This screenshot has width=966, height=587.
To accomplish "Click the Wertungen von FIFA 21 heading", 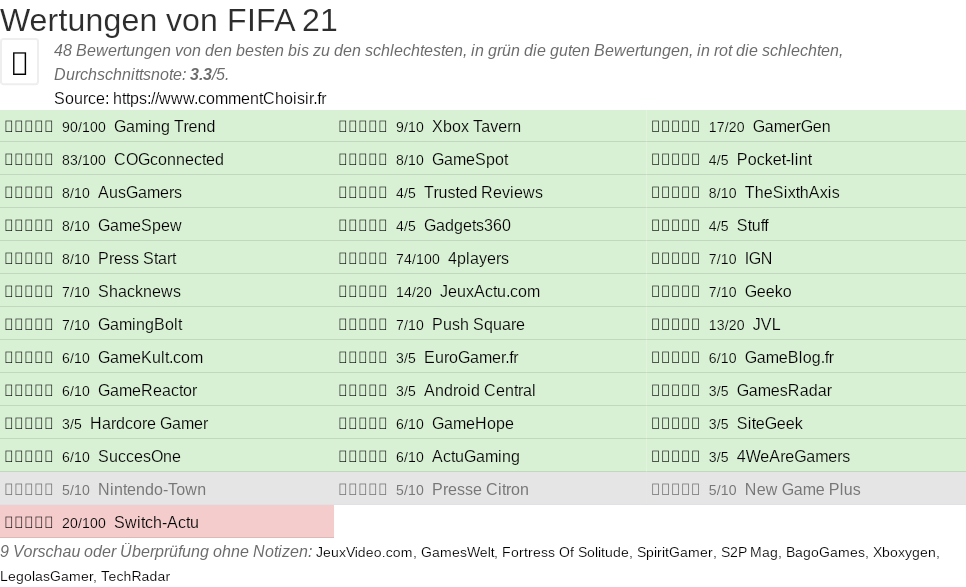I will click(x=169, y=20).
